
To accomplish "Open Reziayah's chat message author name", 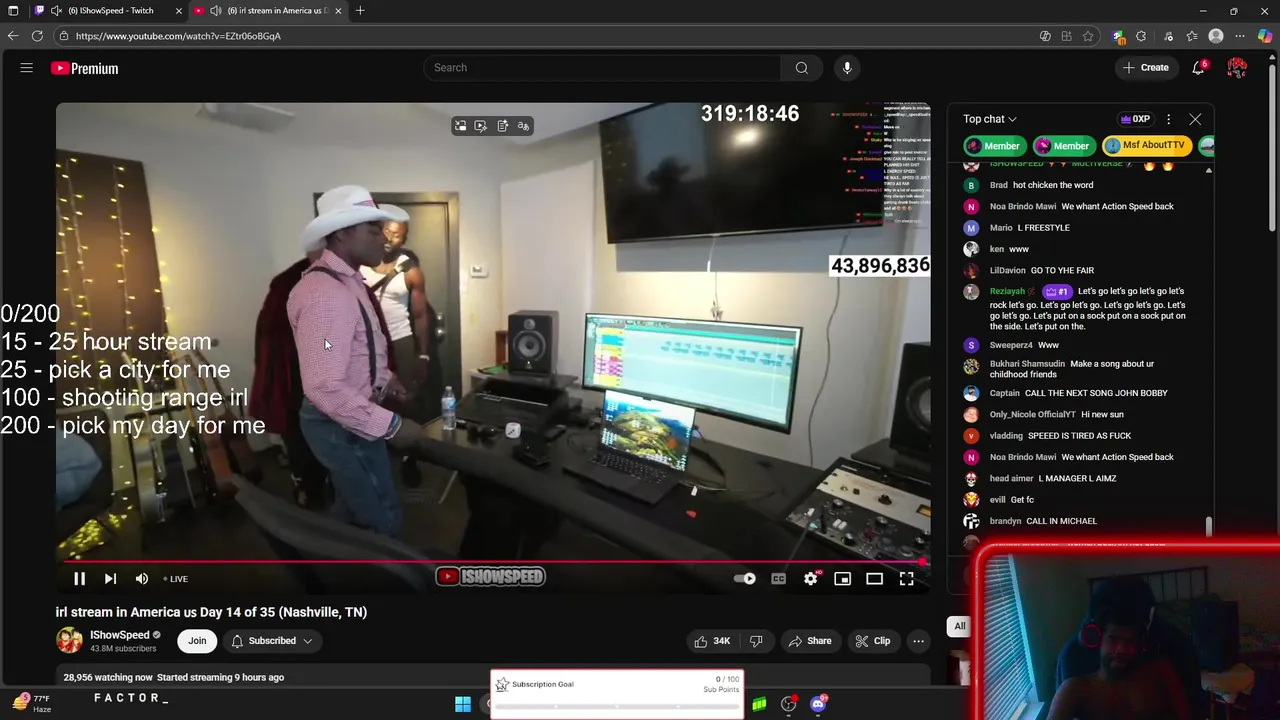I will pos(1007,291).
